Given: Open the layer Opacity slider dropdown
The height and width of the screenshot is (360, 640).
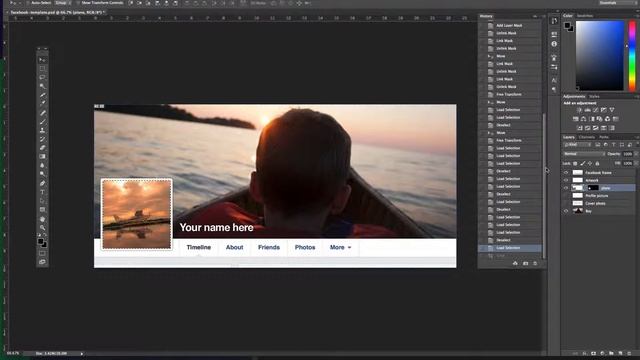Looking at the screenshot, I should click(636, 154).
